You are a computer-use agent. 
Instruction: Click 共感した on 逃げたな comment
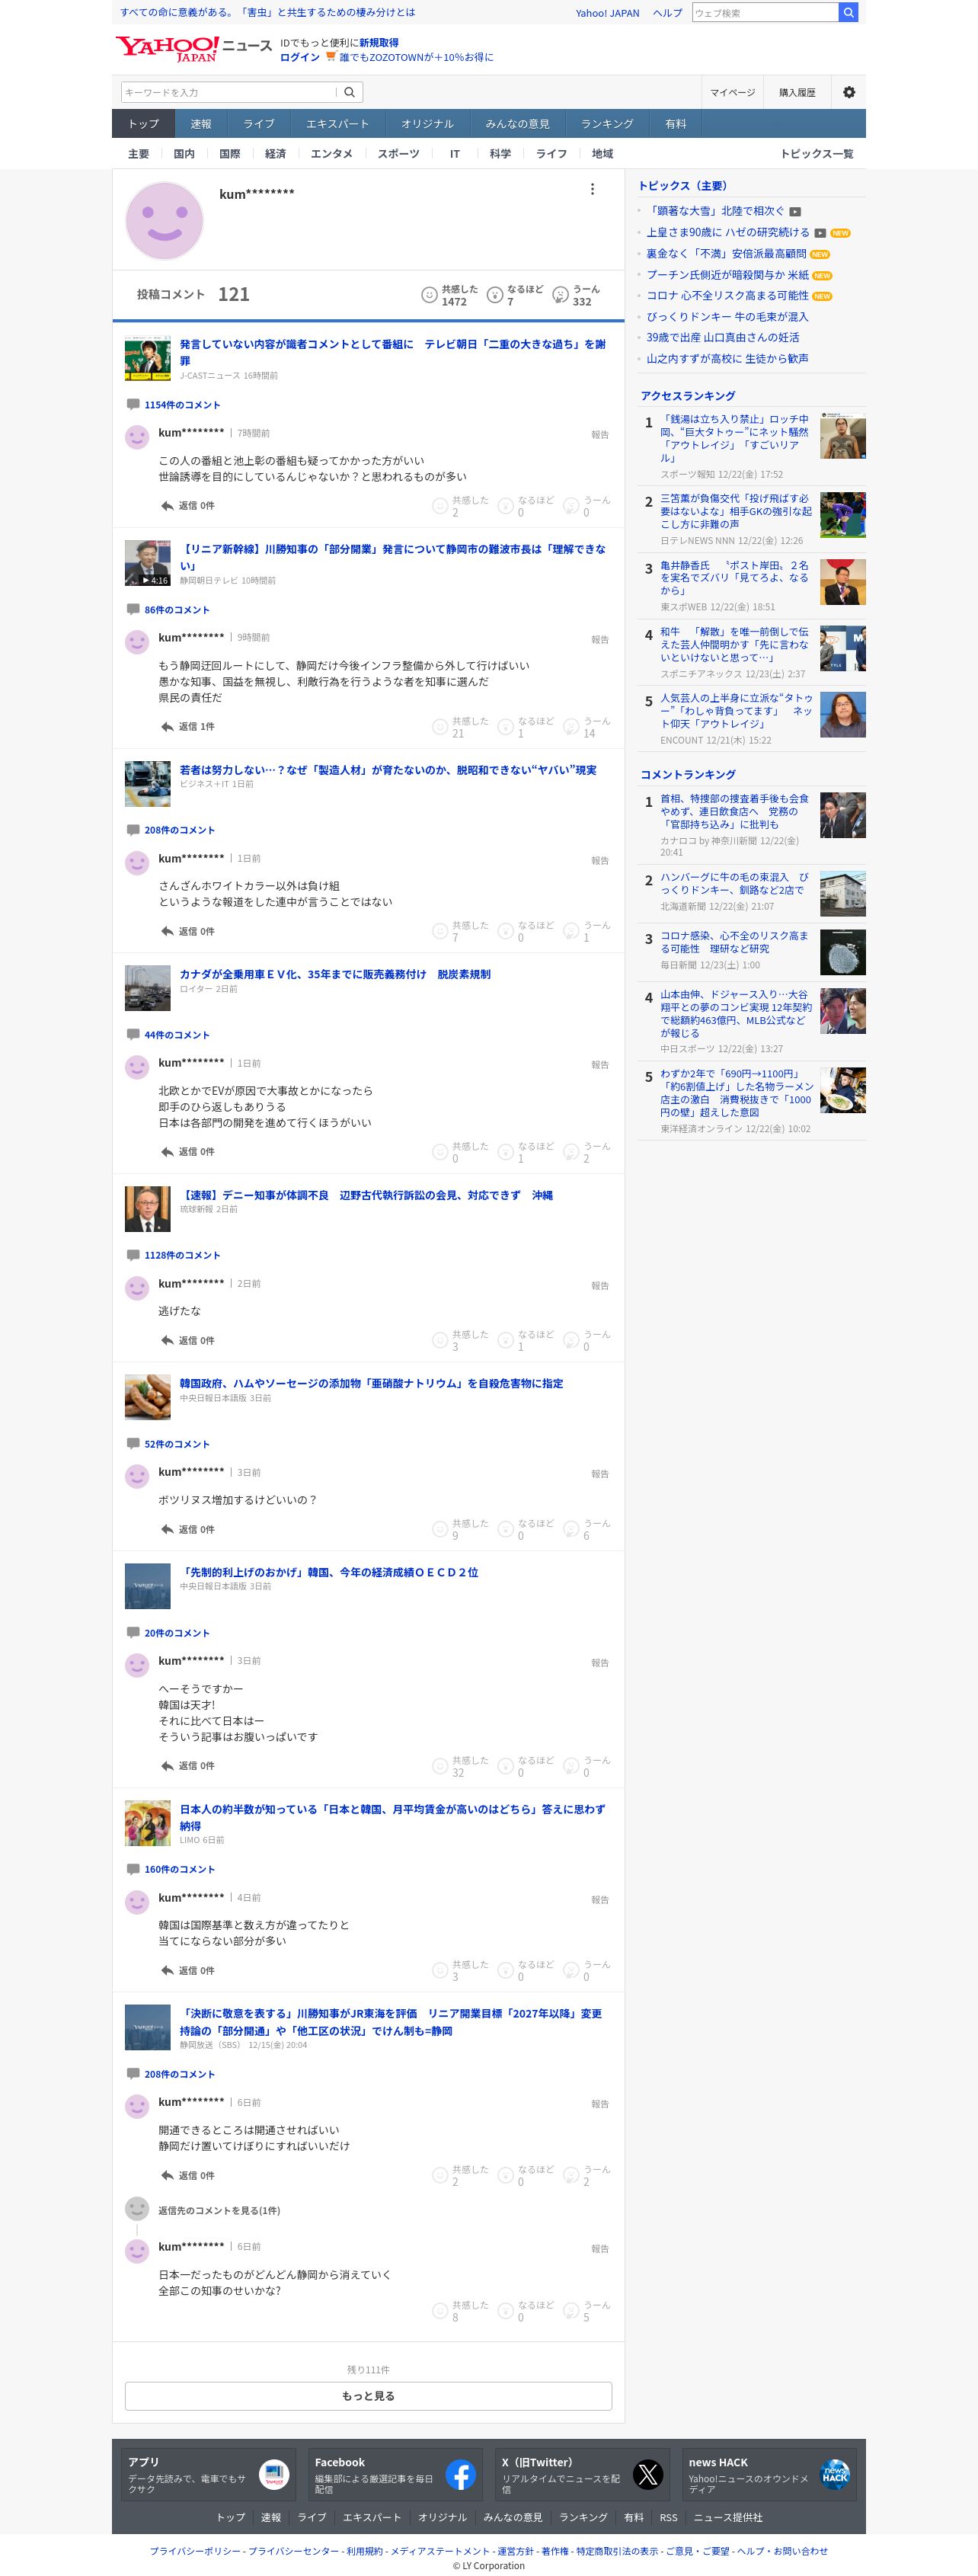point(440,1340)
